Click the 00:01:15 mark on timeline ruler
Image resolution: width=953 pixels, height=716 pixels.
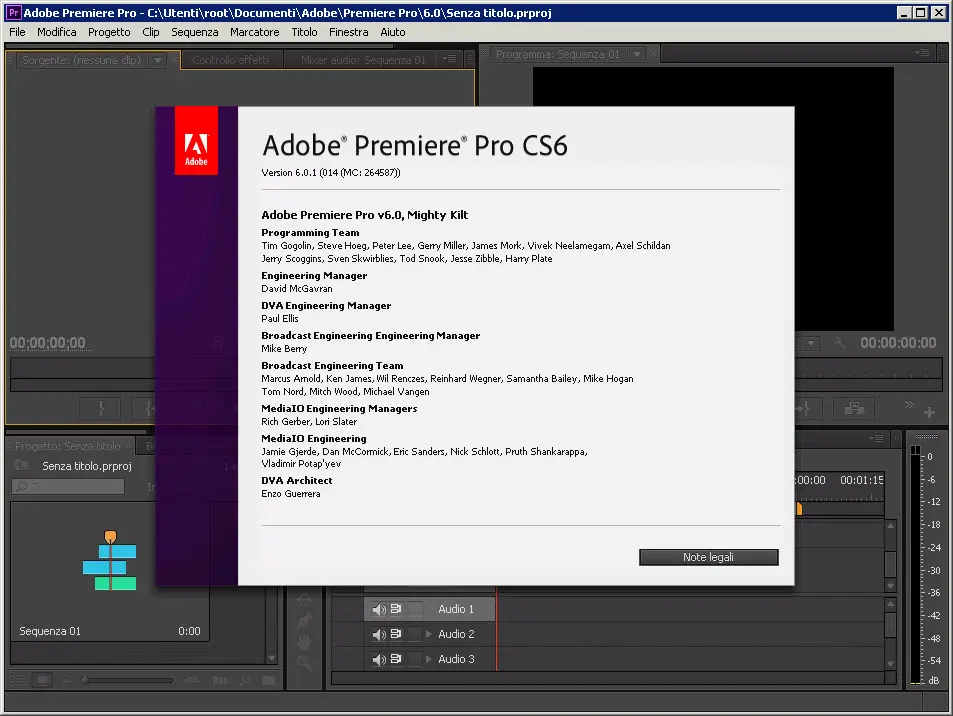tap(862, 480)
